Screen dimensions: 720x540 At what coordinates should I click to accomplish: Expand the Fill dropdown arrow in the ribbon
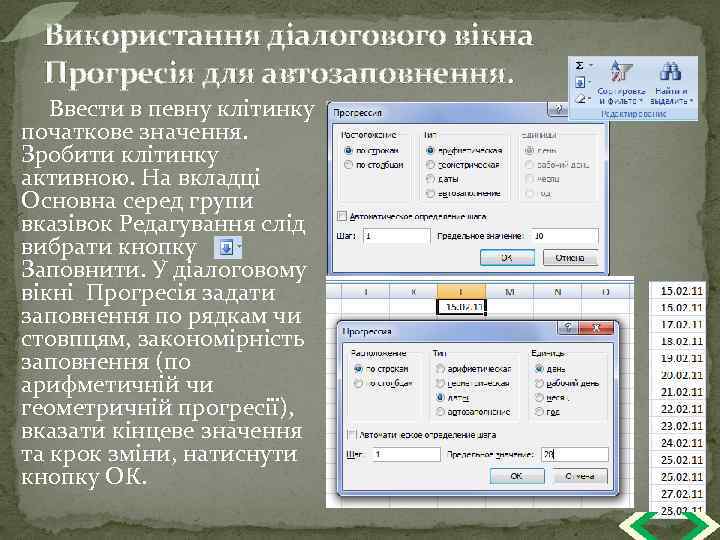click(x=591, y=83)
